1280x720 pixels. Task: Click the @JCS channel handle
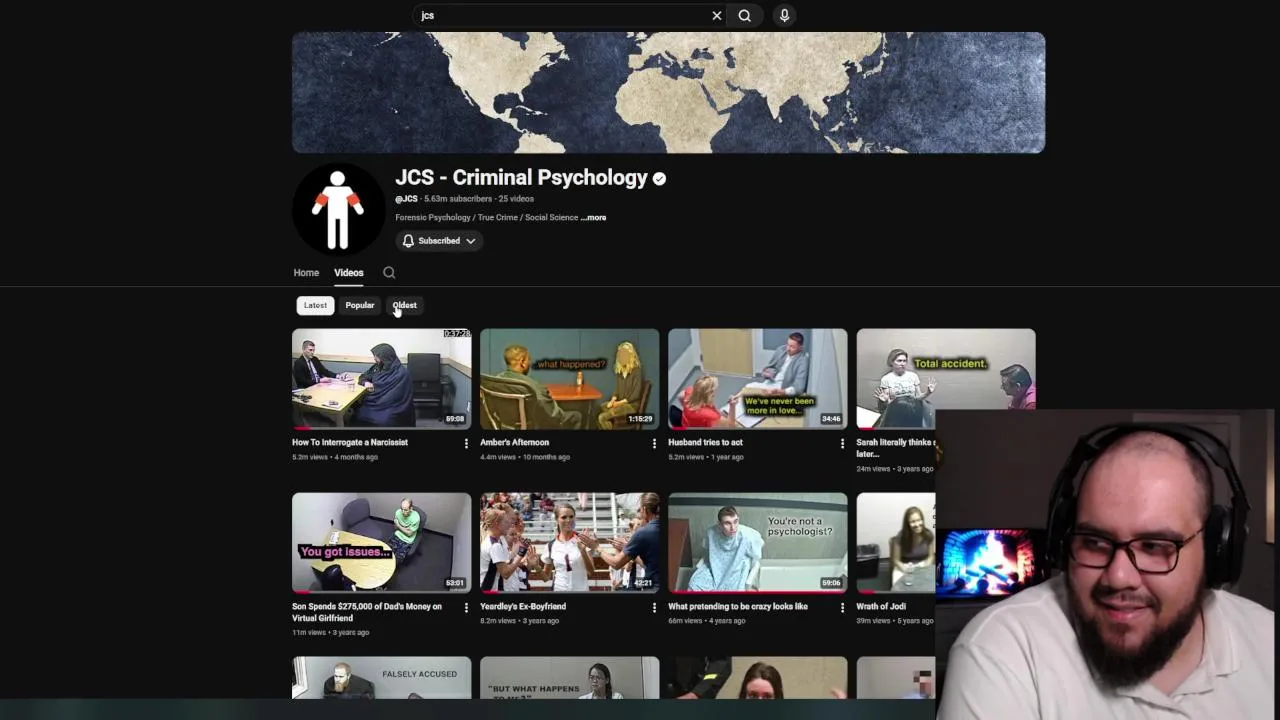coord(406,199)
